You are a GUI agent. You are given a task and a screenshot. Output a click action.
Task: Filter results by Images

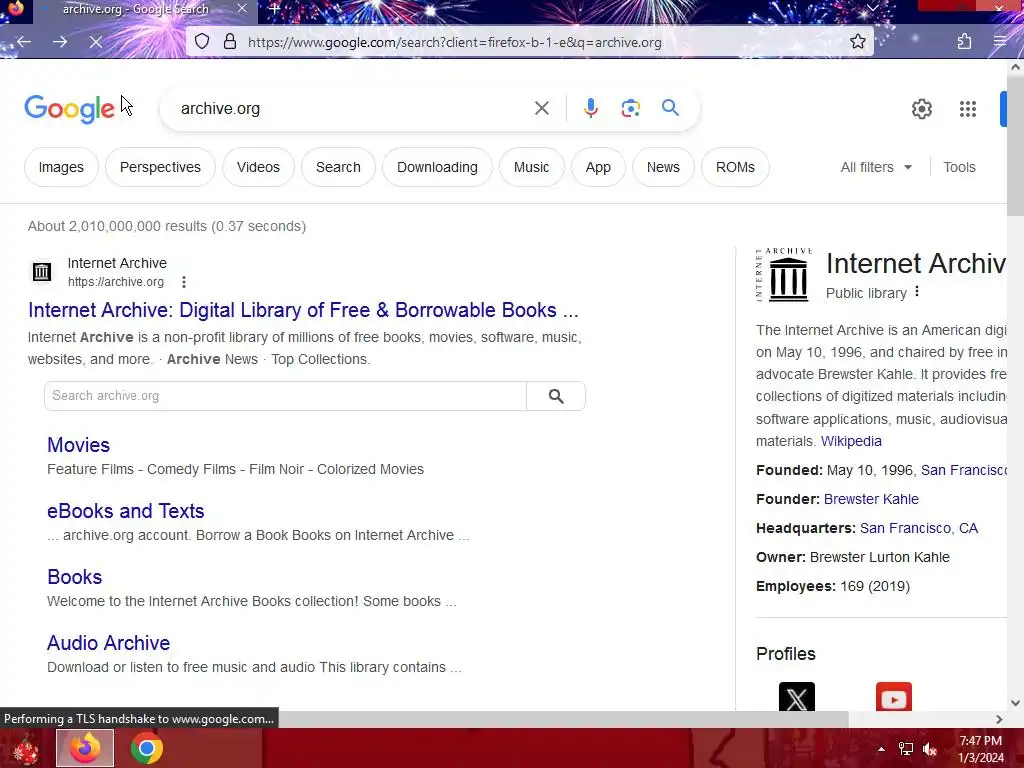(61, 167)
